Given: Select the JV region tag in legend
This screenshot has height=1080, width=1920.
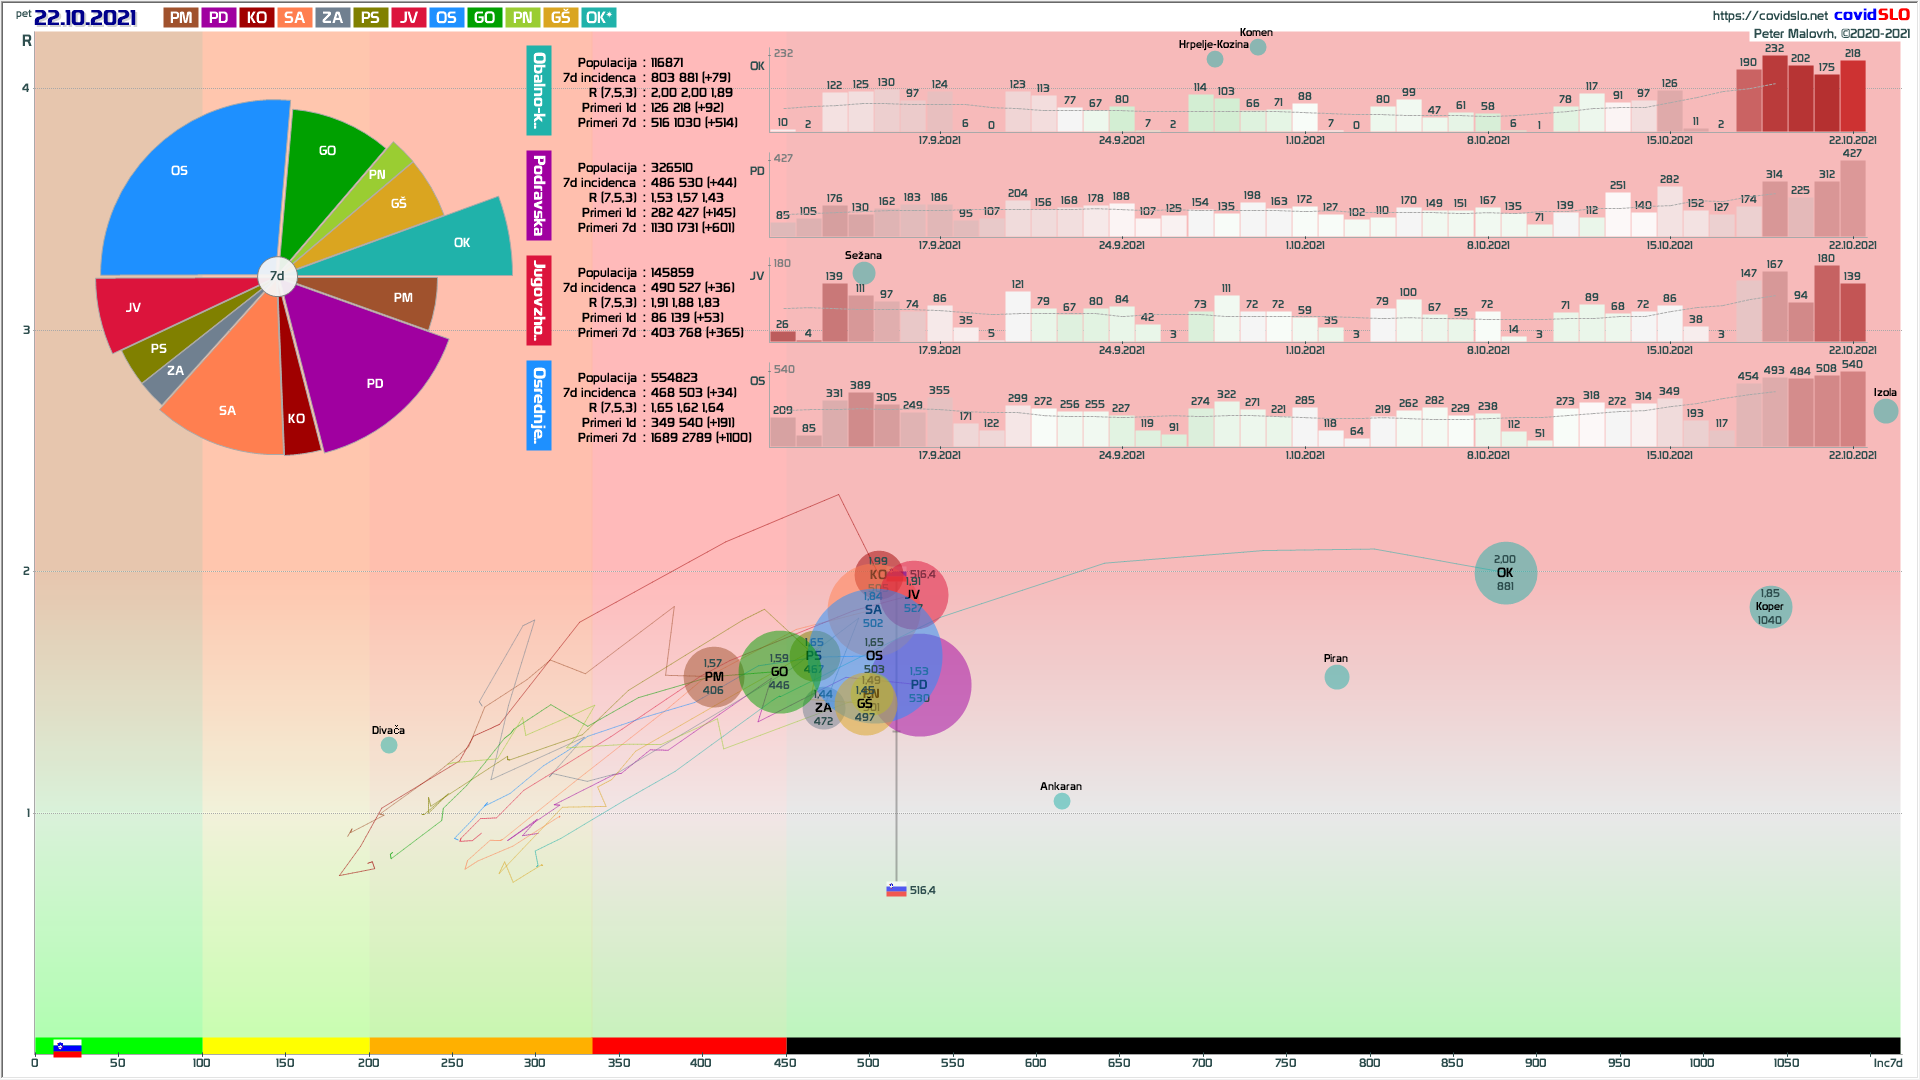Looking at the screenshot, I should pos(408,18).
